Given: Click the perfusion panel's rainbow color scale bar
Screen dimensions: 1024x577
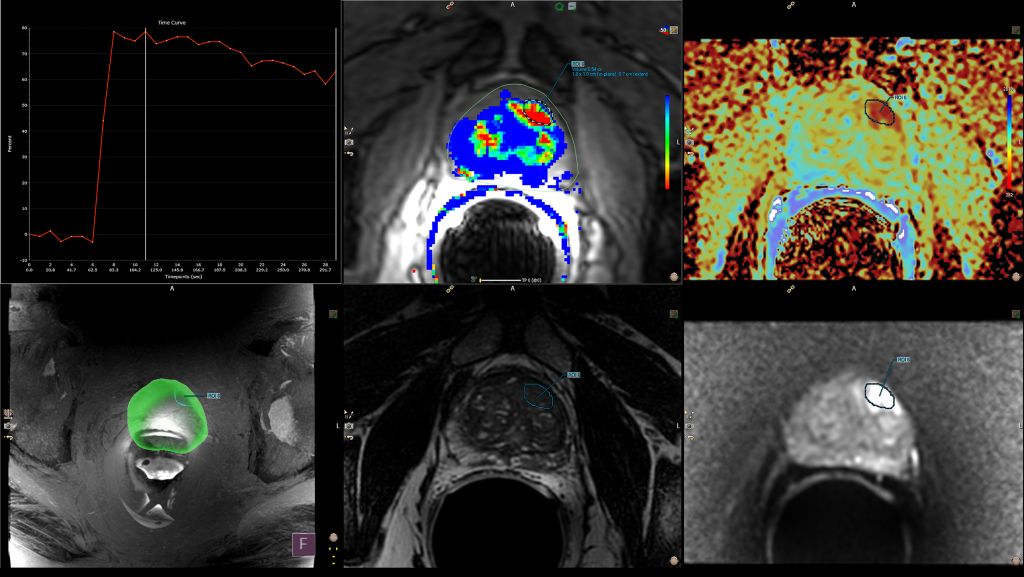Looking at the screenshot, I should [667, 142].
